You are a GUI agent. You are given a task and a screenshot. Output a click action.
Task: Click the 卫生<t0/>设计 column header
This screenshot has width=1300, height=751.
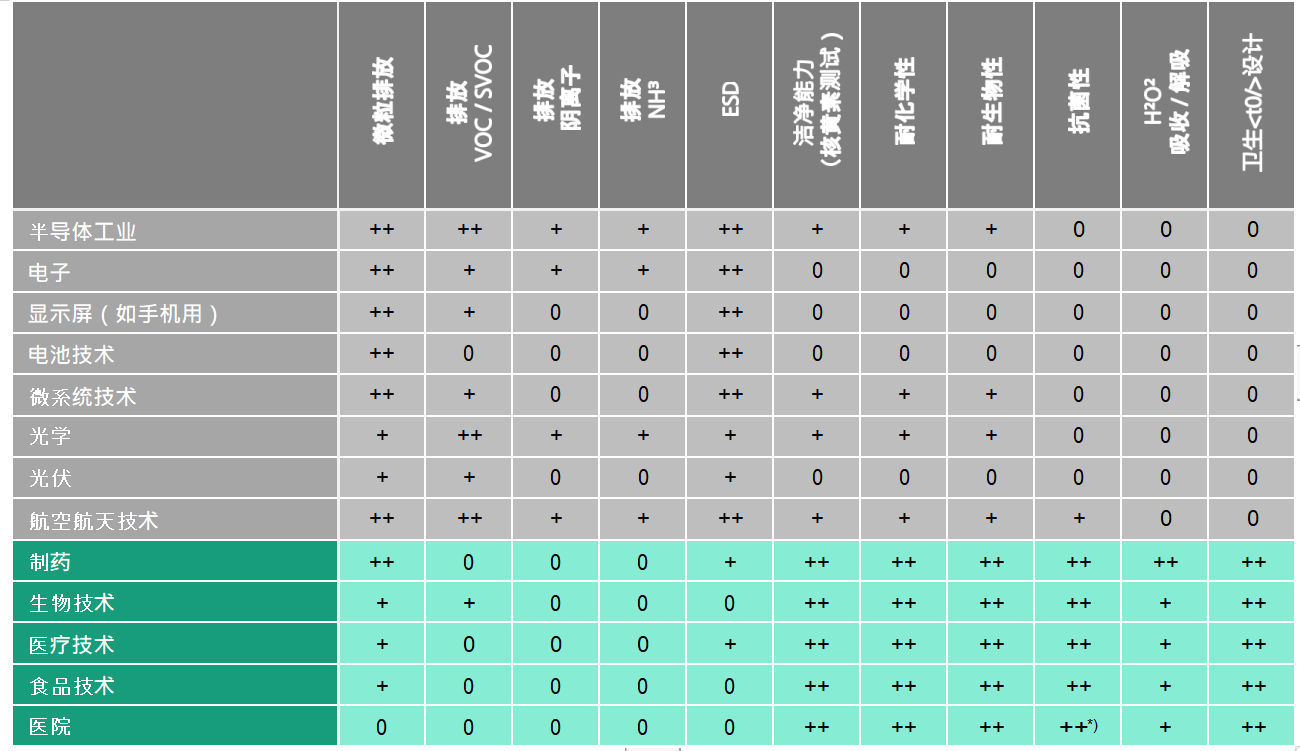click(x=1251, y=105)
